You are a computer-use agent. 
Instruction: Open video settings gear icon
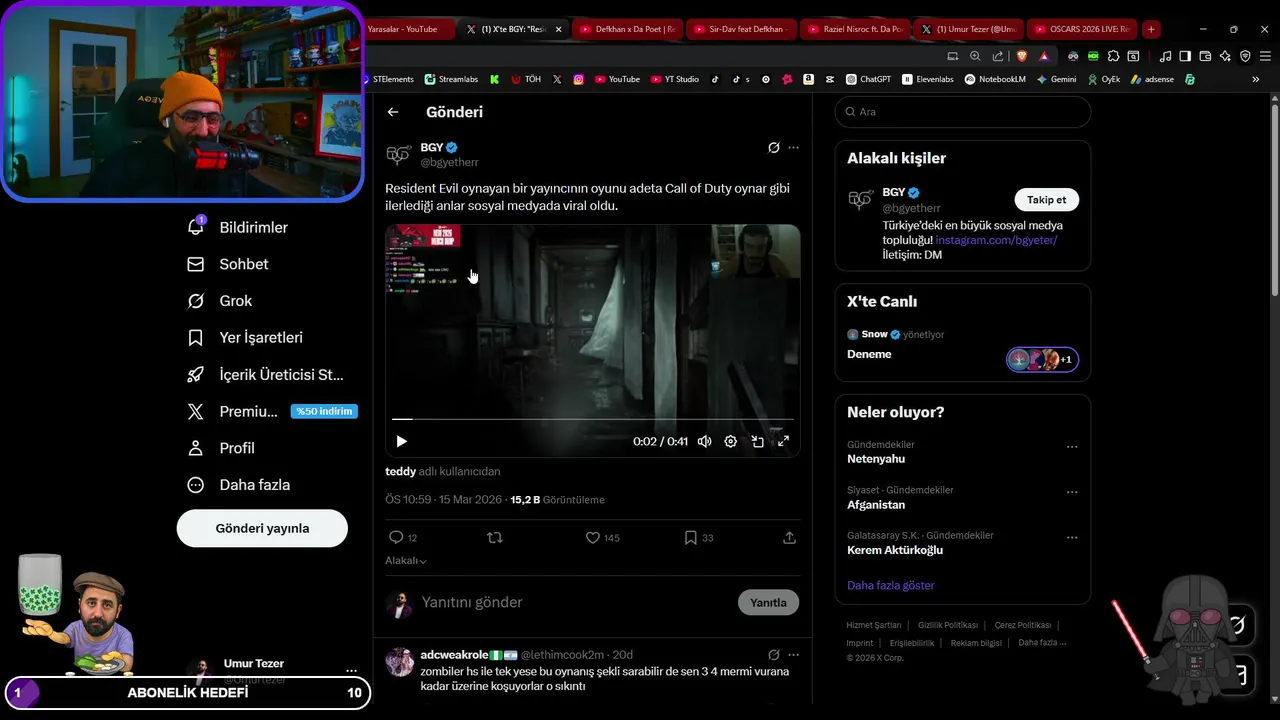731,441
